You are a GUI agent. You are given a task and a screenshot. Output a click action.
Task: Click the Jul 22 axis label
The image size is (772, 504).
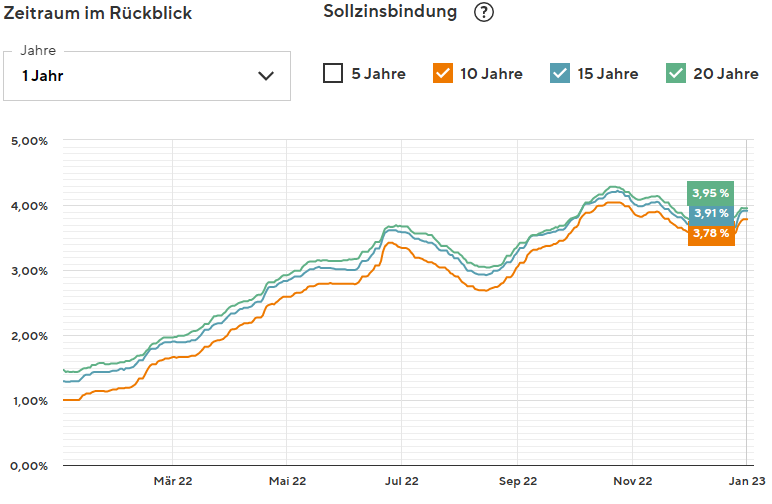click(x=402, y=482)
